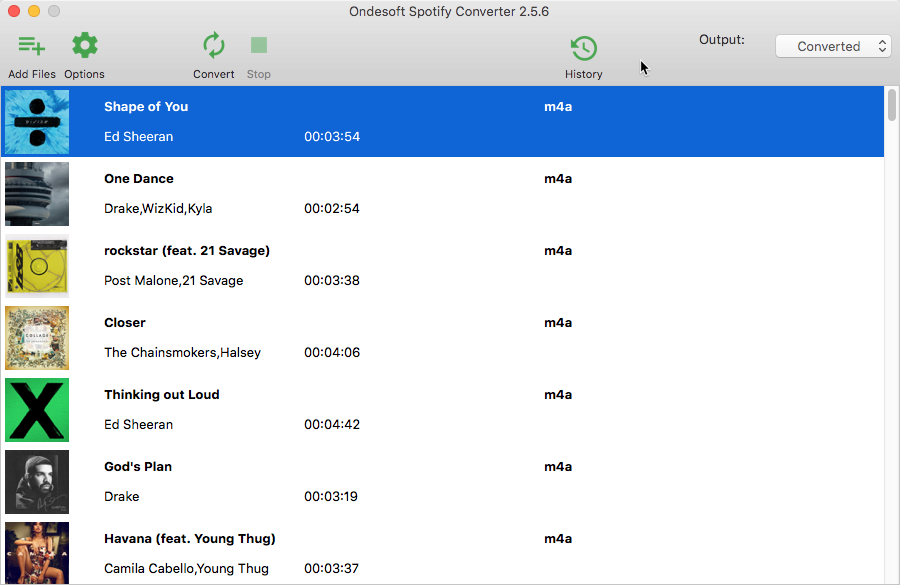Click artist Camila Cabello,Young Thug
This screenshot has height=585, width=900.
(x=186, y=568)
